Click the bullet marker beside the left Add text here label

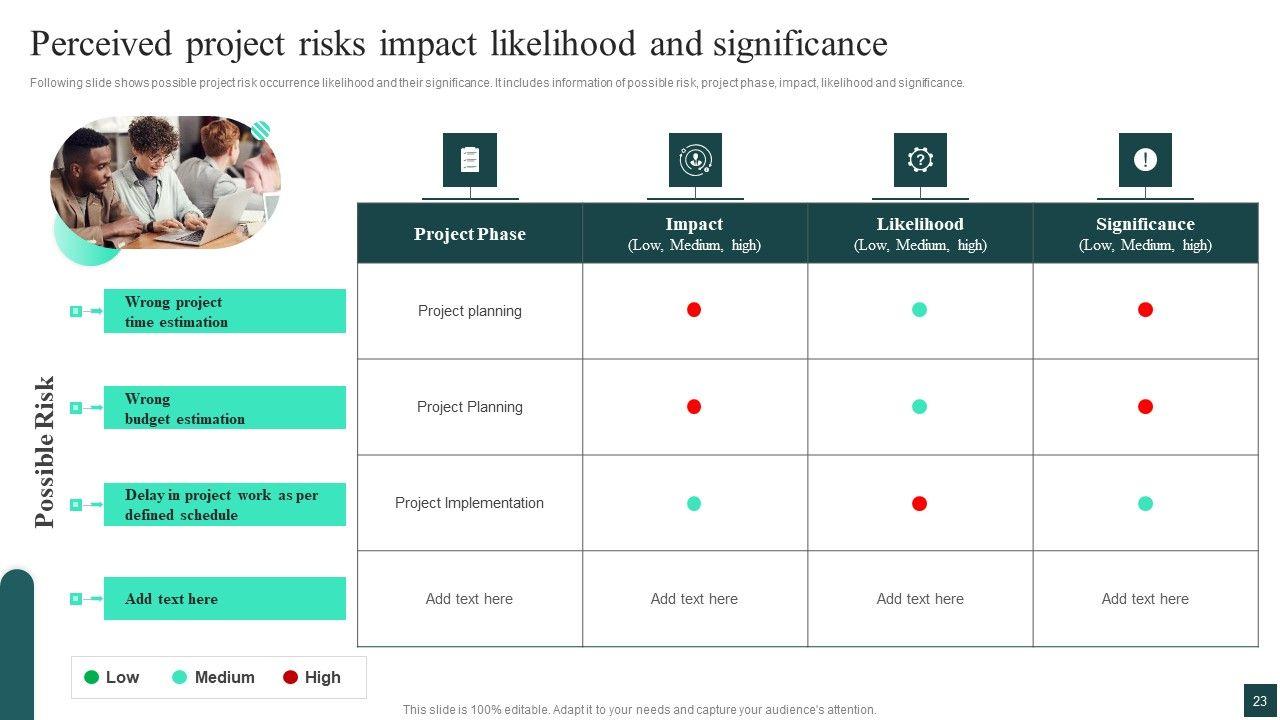pos(76,599)
